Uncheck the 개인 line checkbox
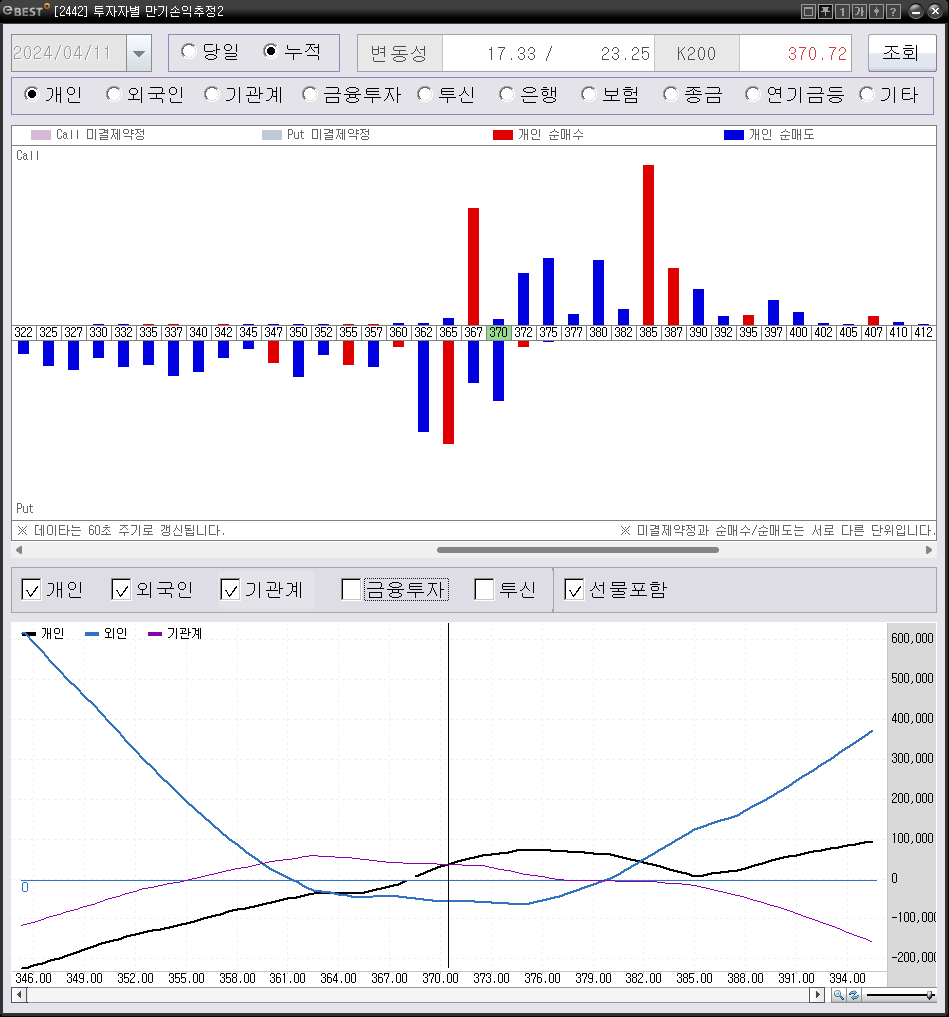Screen dimensions: 949x1017 31,590
